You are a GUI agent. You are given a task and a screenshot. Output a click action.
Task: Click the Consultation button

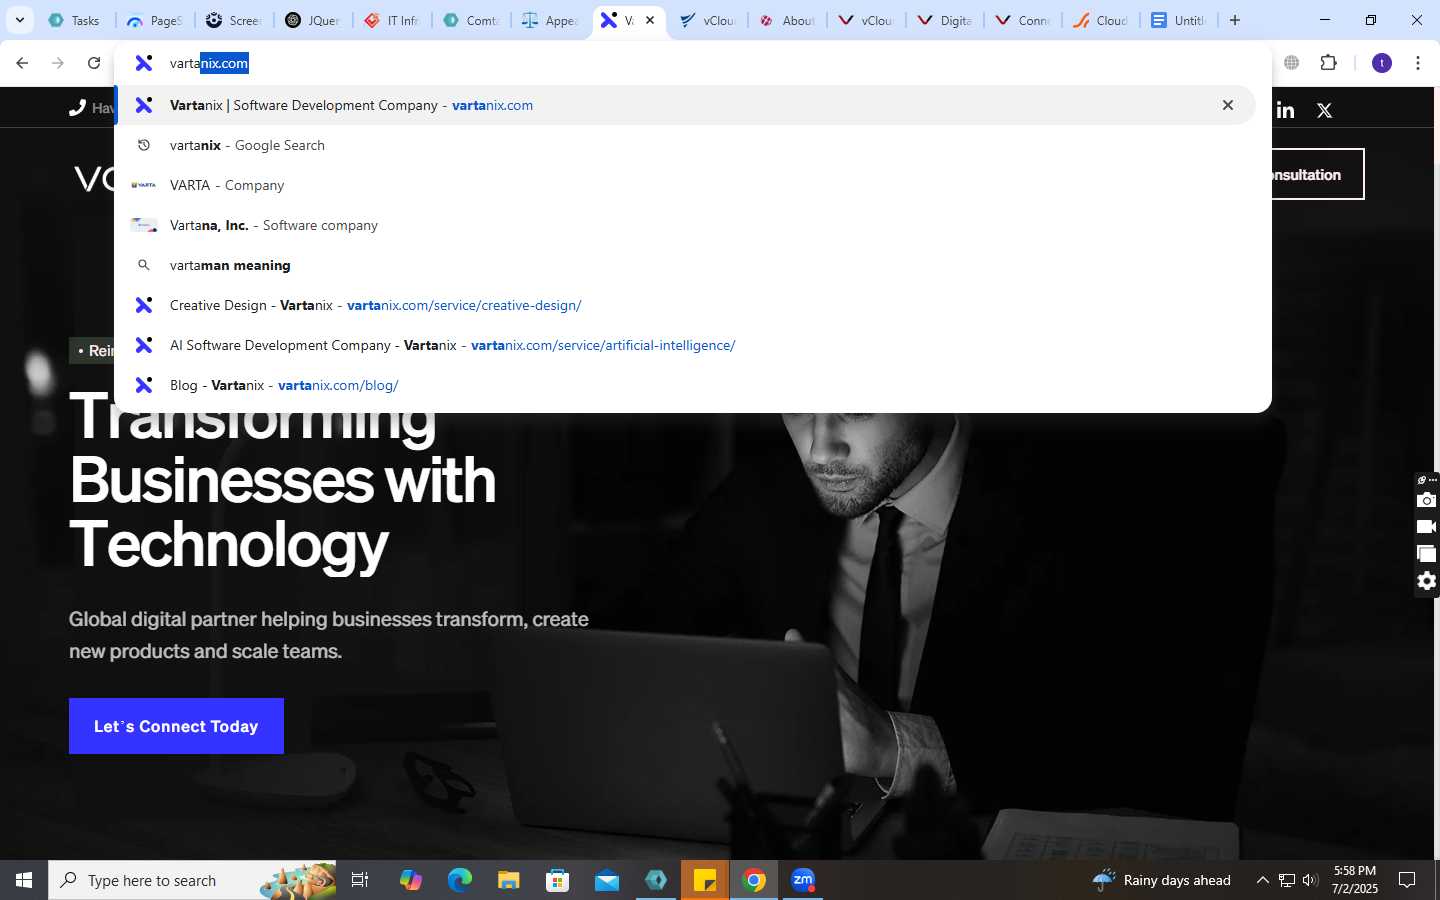pos(1317,174)
